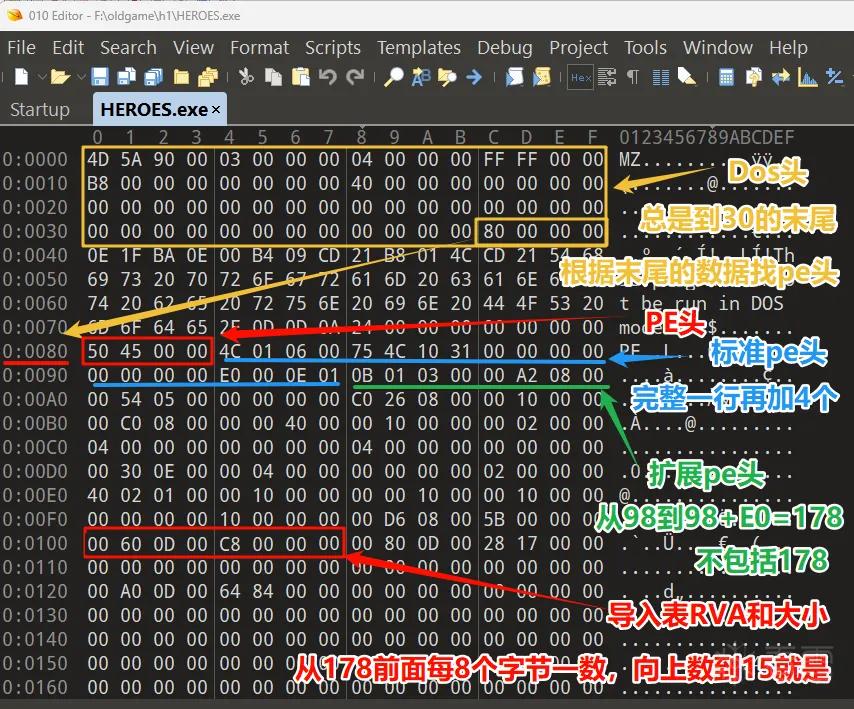
Task: Click the Histogram chart icon
Action: [x=807, y=77]
